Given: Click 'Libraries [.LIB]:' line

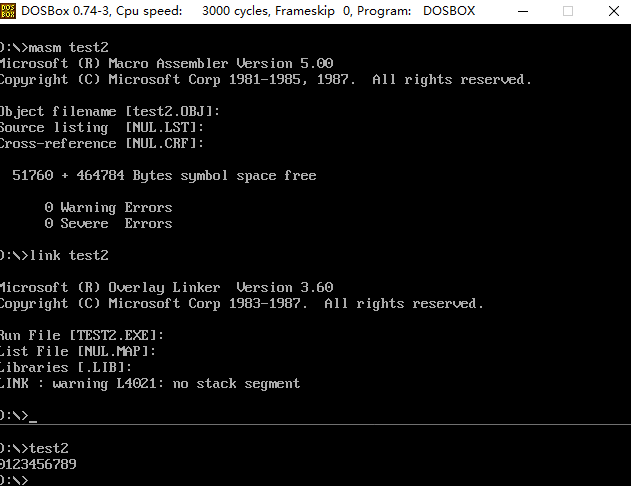Looking at the screenshot, I should click(66, 367).
